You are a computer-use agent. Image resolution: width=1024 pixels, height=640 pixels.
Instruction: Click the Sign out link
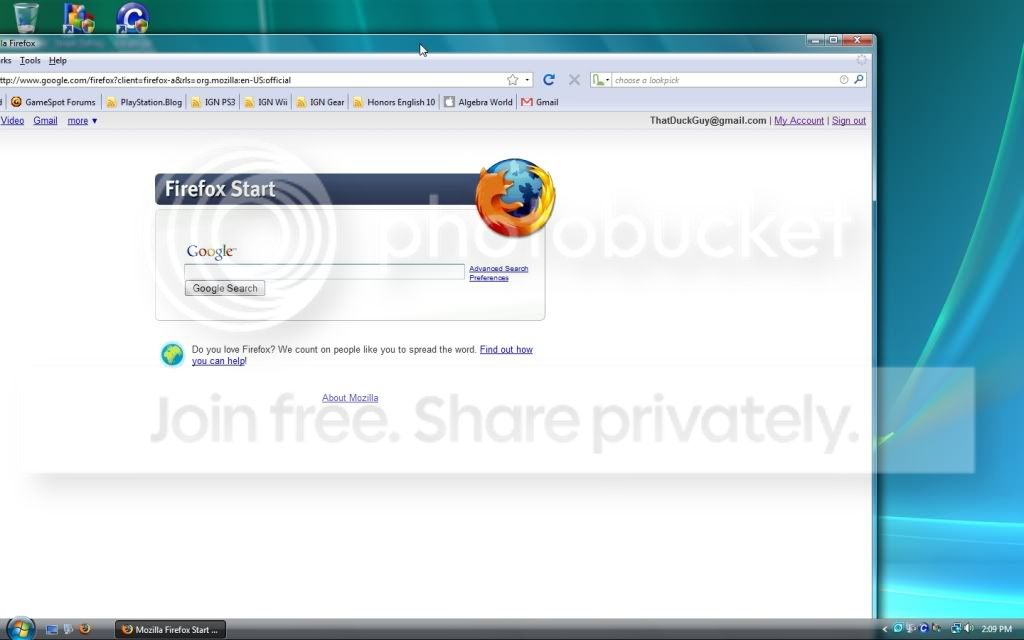coord(848,120)
